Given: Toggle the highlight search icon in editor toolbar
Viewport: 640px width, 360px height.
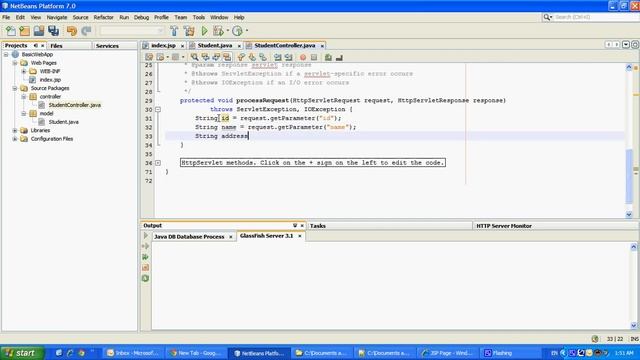Looking at the screenshot, I should coord(227,58).
